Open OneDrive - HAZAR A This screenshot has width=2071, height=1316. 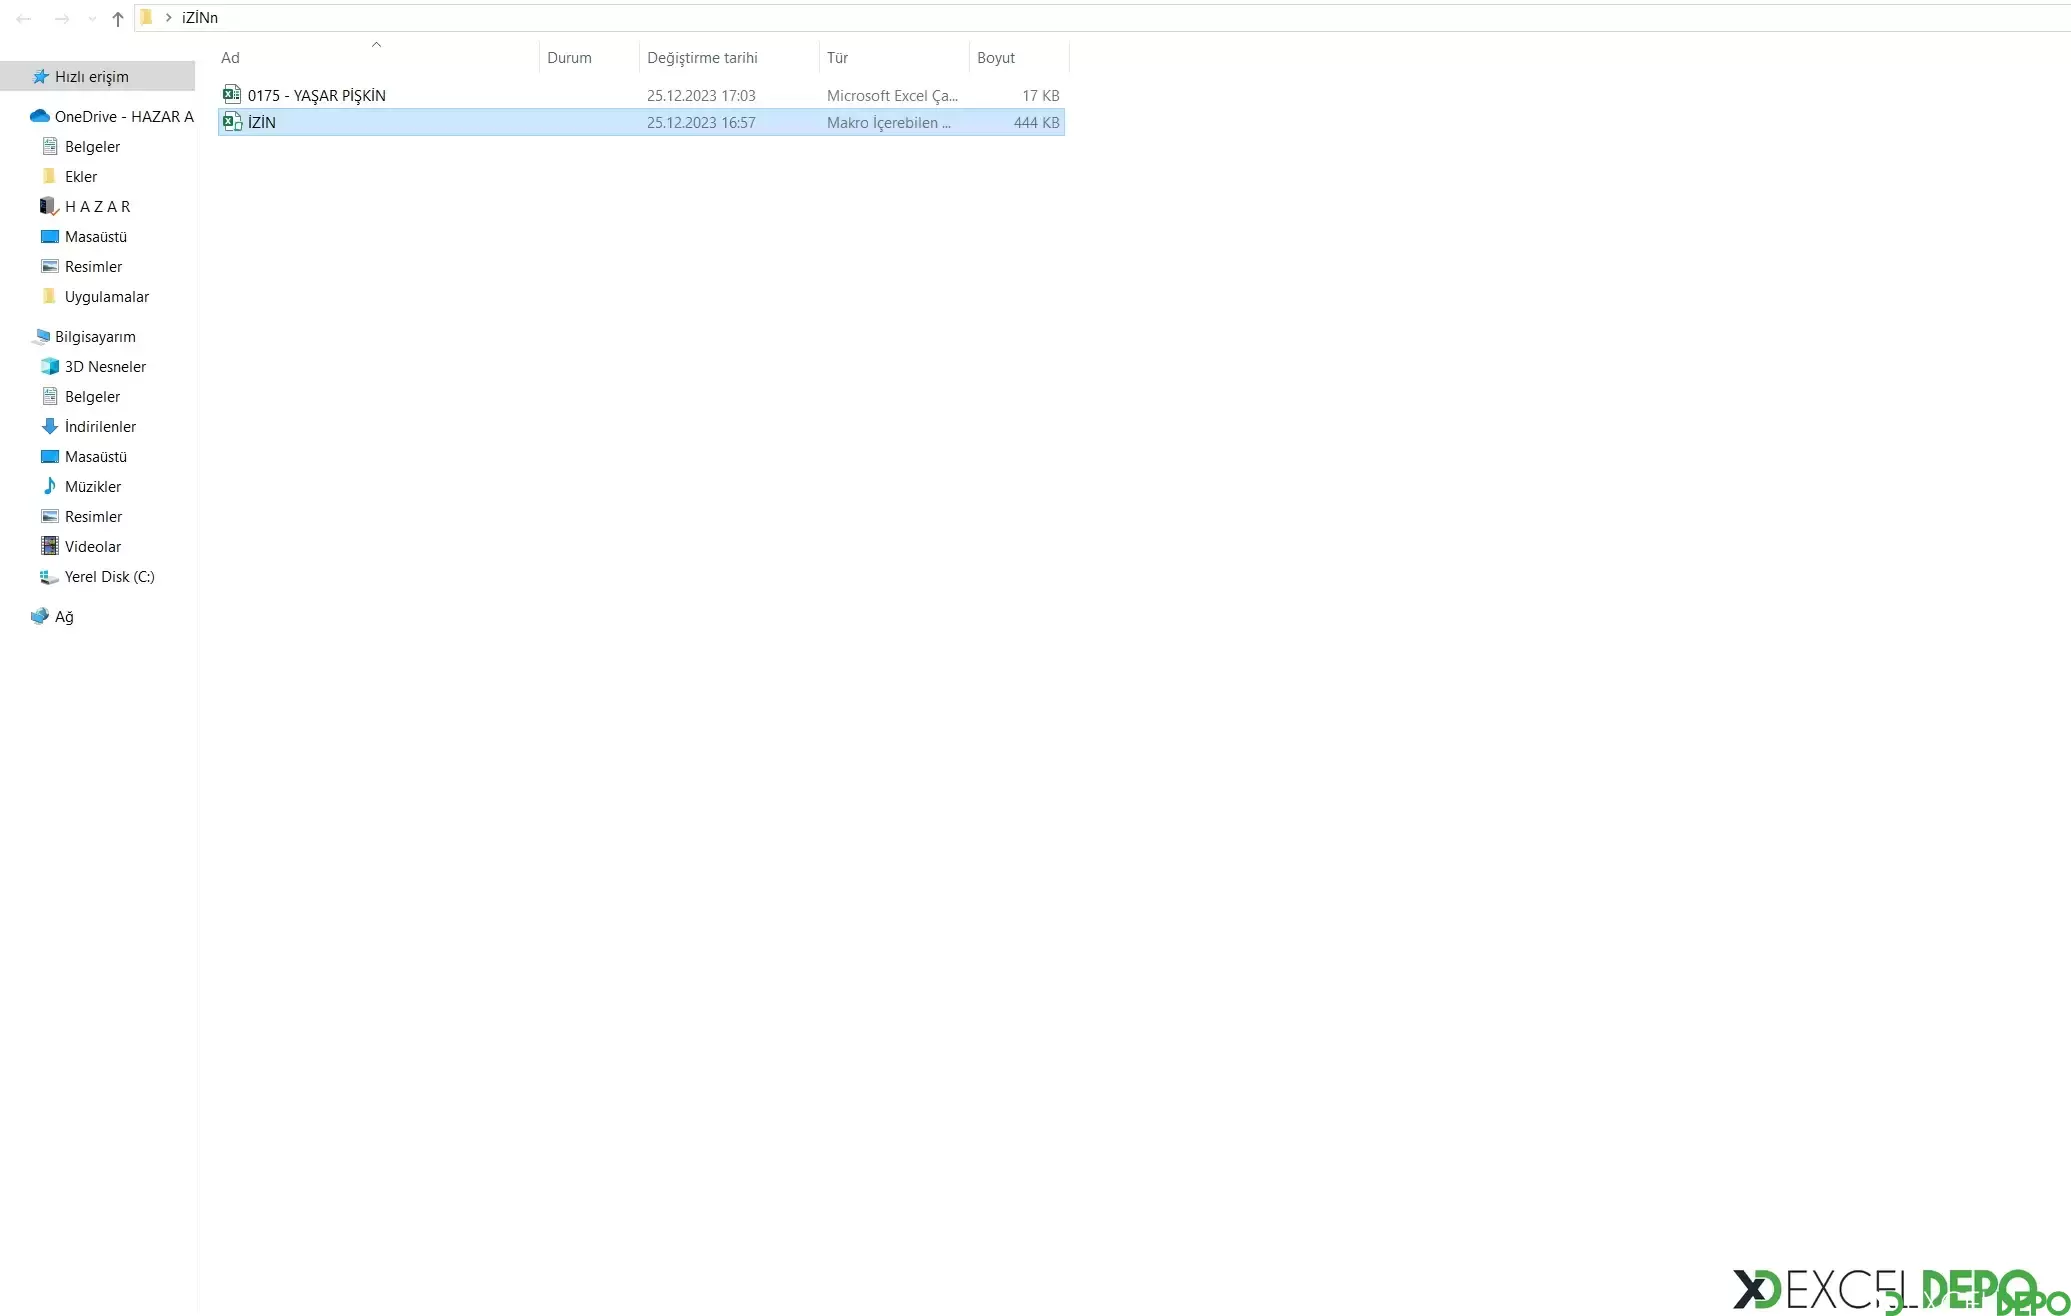(x=124, y=116)
